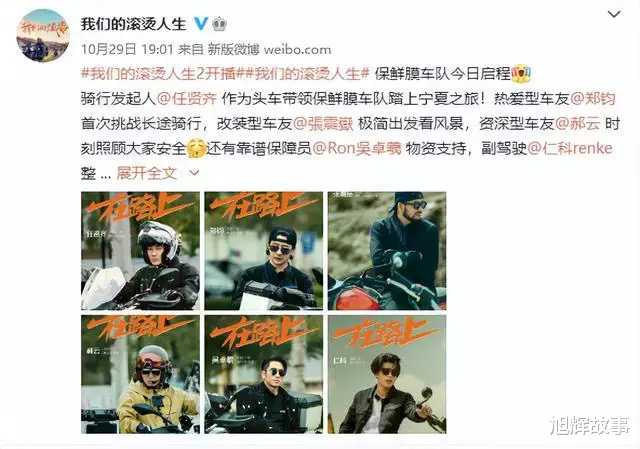This screenshot has height=449, width=640.
Task: Click the crown membership badge icon
Action: pos(220,24)
